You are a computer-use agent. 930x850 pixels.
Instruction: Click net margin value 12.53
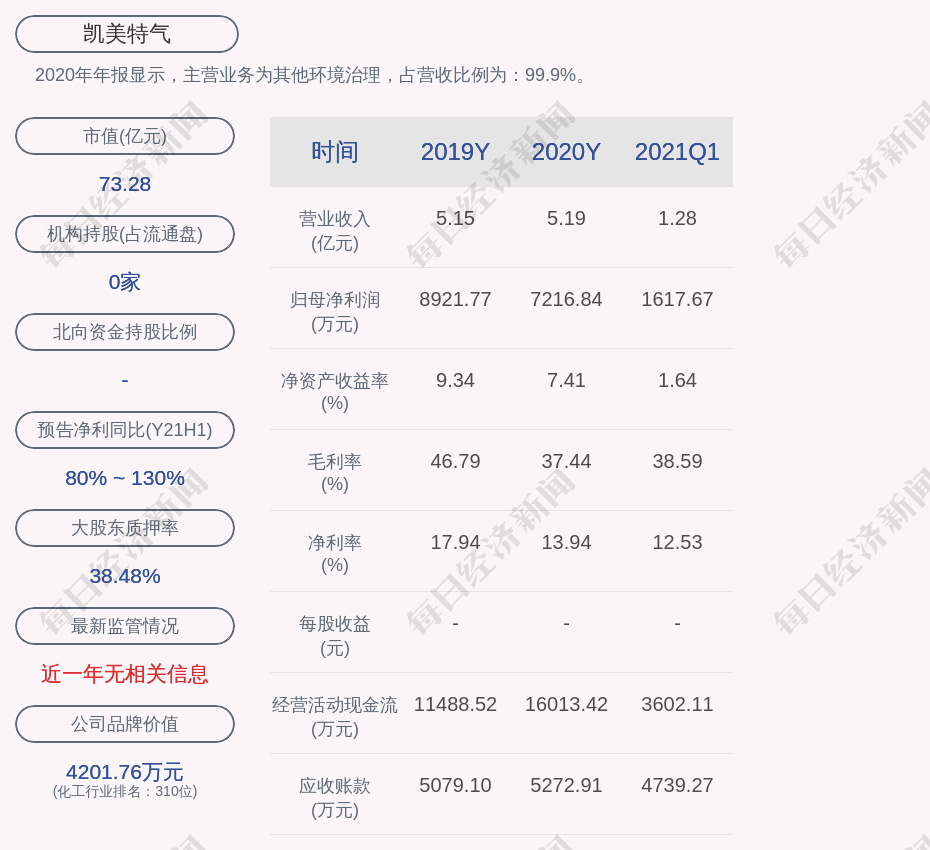pos(677,542)
